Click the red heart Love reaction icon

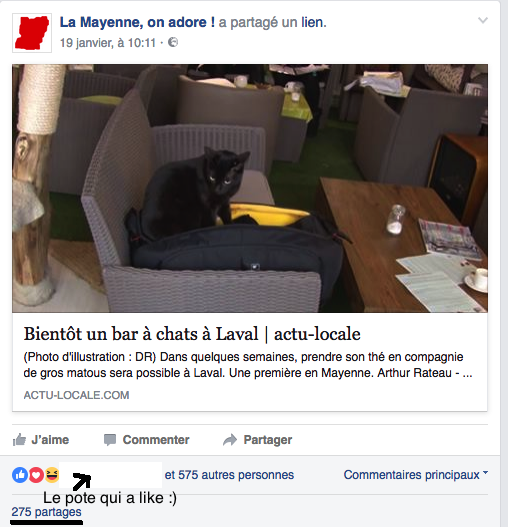36,475
